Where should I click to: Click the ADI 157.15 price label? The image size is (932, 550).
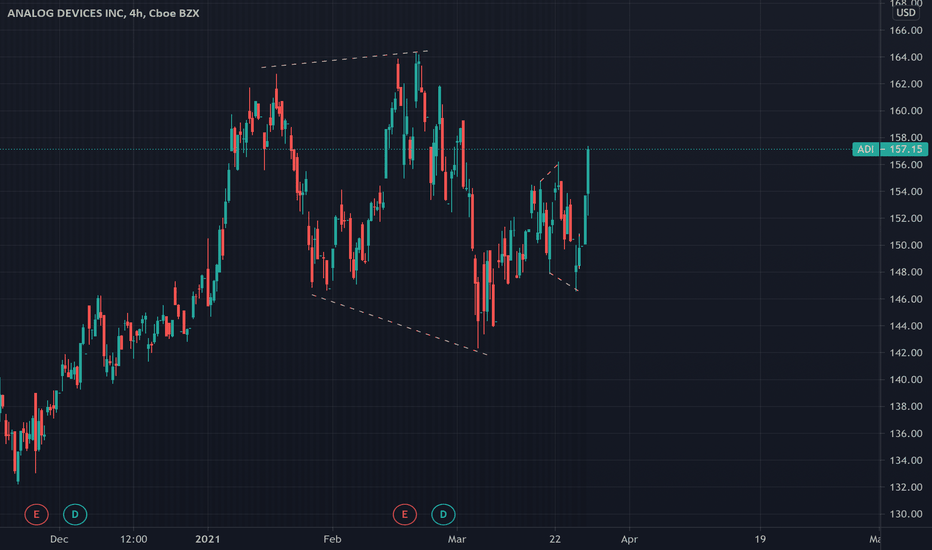890,149
